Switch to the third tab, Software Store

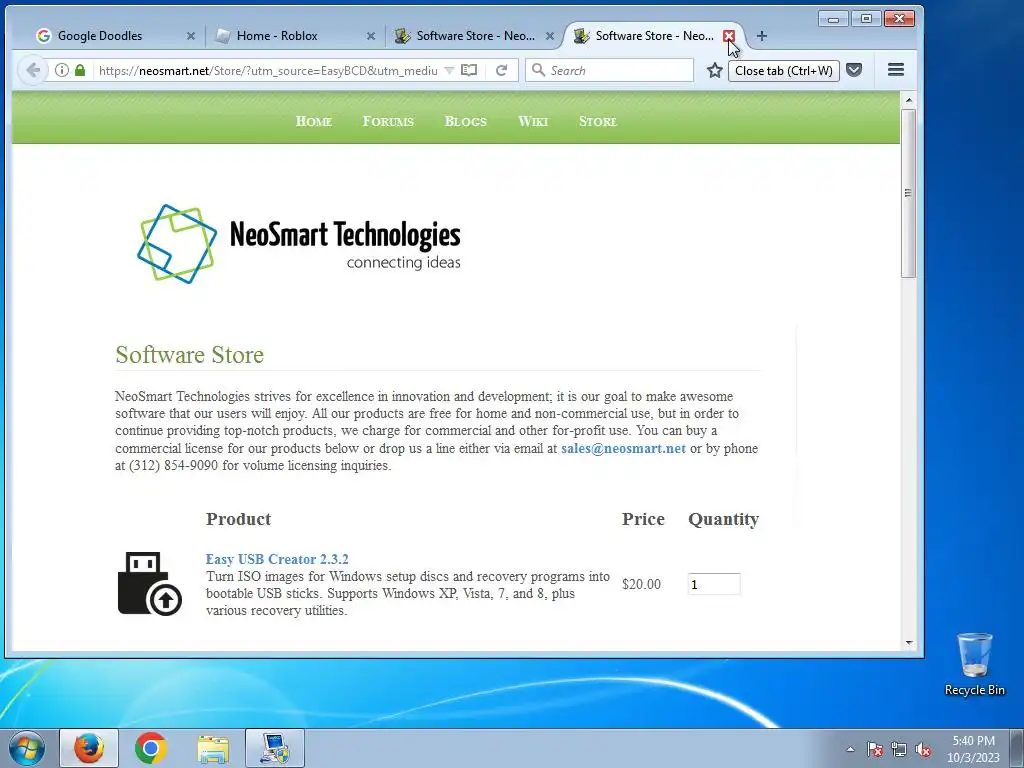coord(475,36)
